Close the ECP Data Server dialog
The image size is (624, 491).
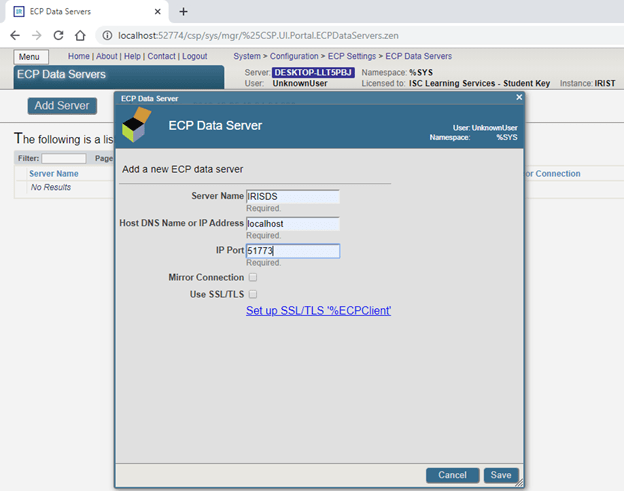pos(519,97)
